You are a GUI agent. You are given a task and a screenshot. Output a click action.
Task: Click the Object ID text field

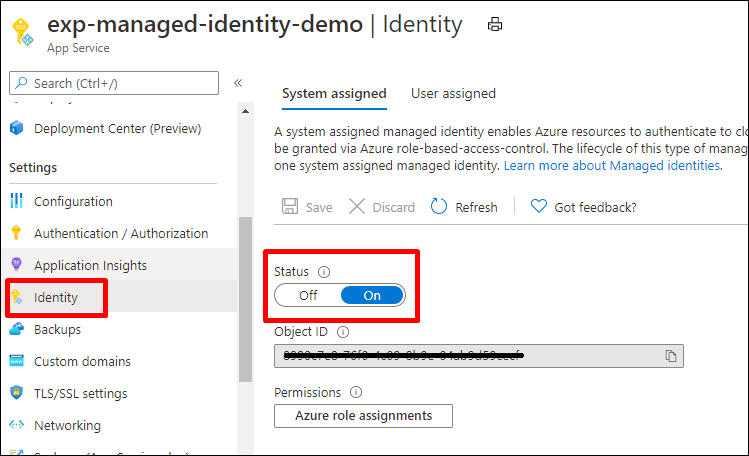click(479, 356)
